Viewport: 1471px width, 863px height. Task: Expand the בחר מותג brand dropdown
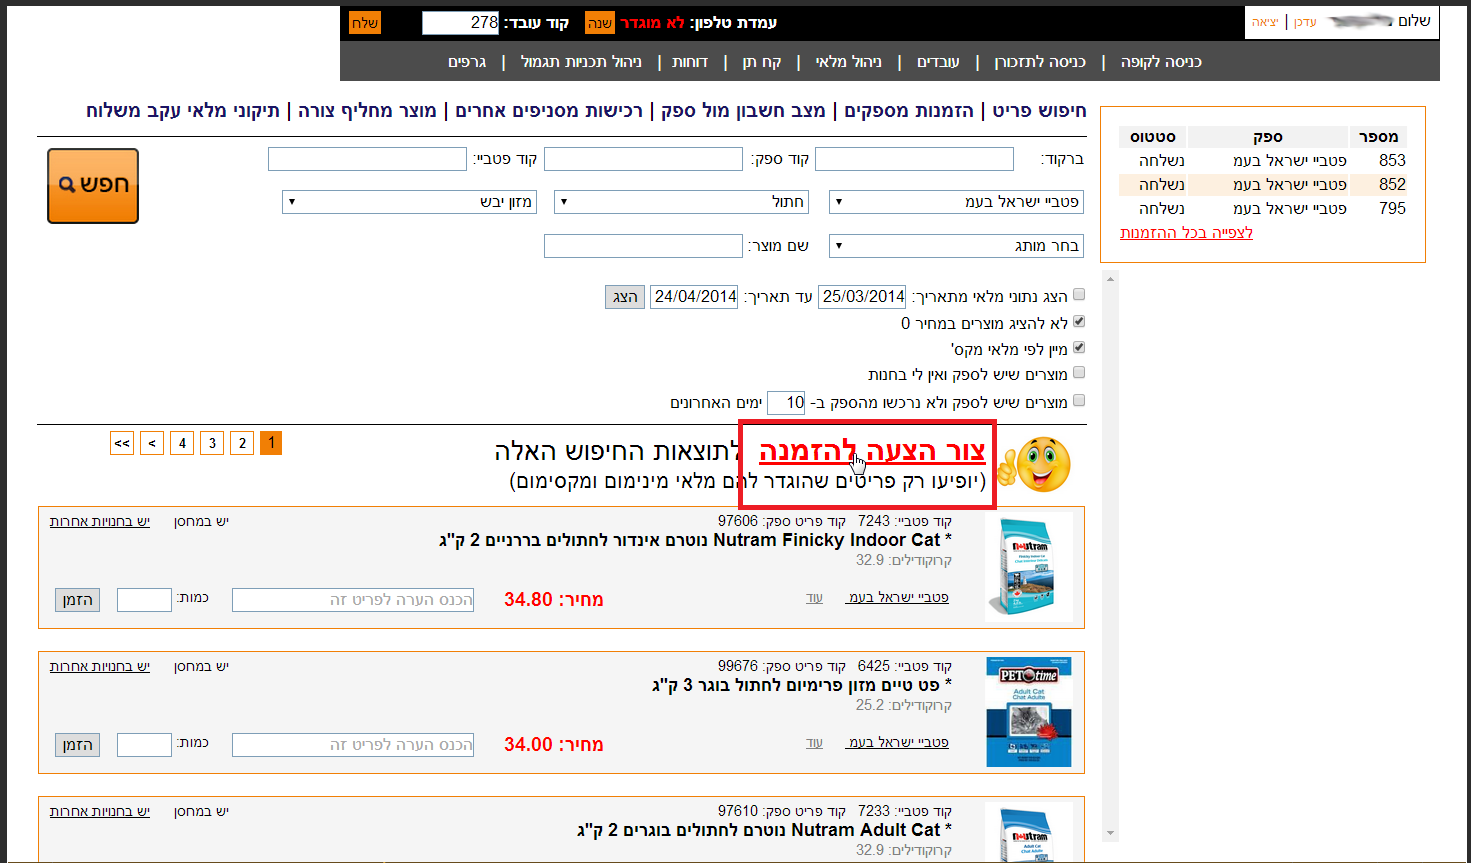coord(956,246)
